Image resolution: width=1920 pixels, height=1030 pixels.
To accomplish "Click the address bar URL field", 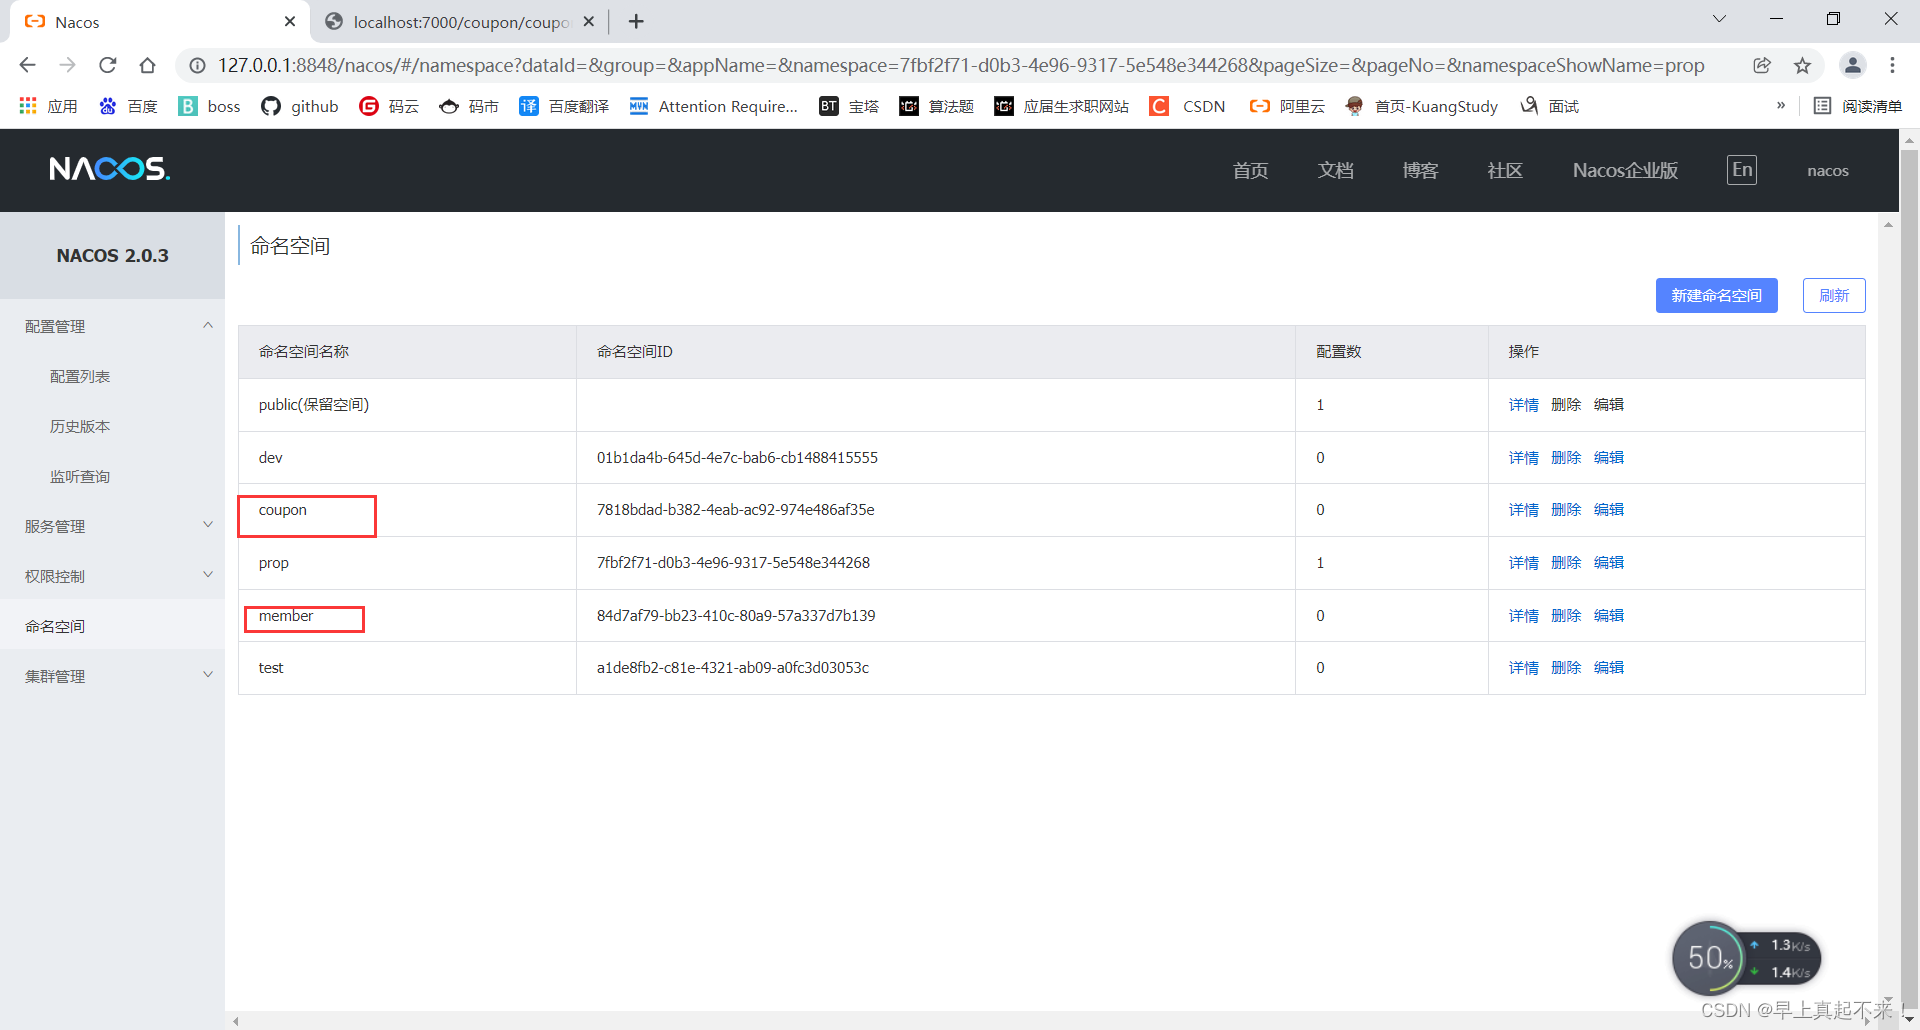I will [x=960, y=65].
